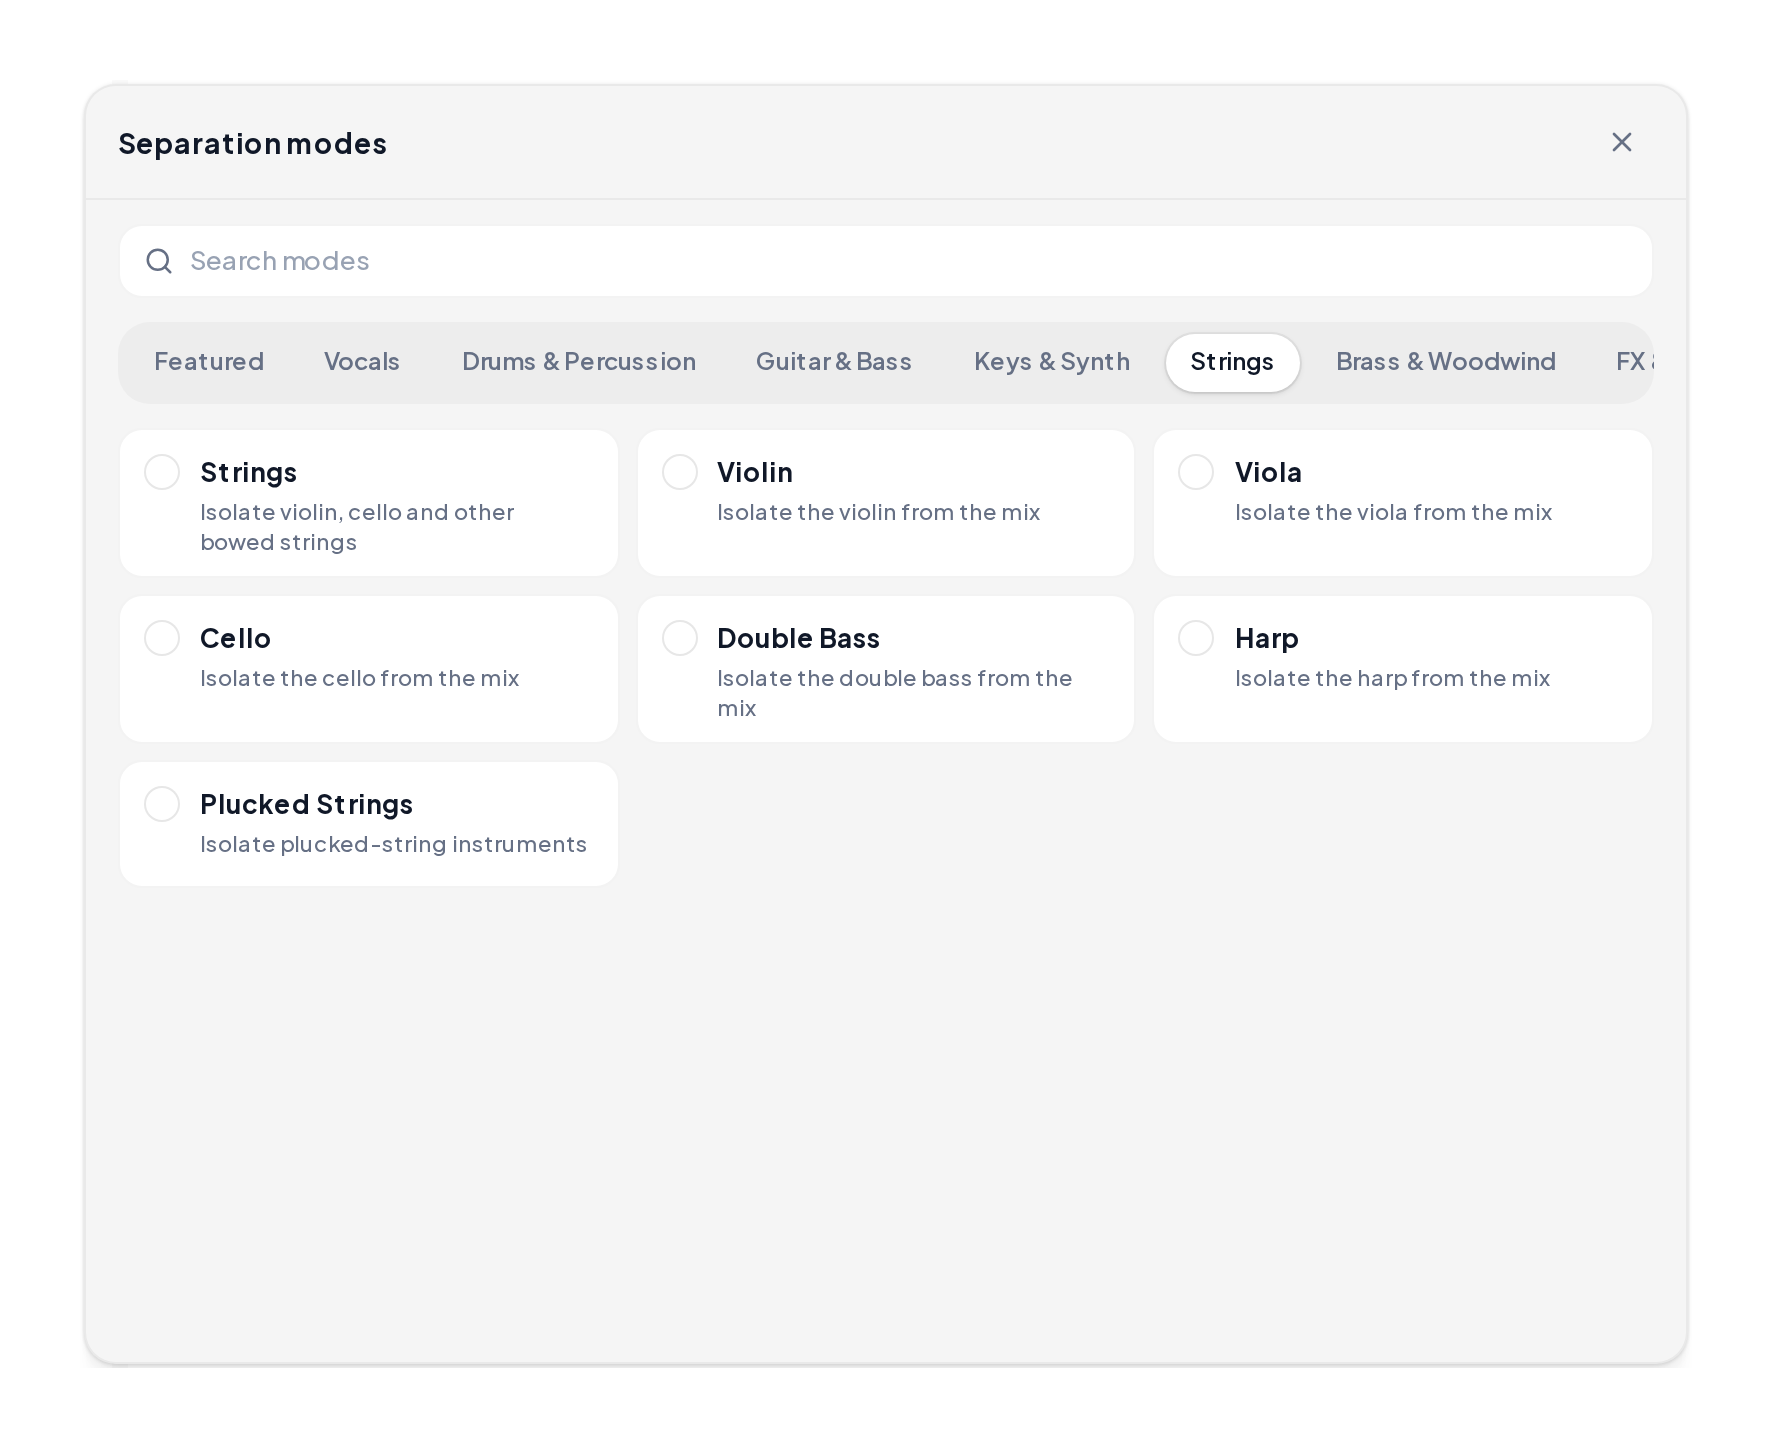The height and width of the screenshot is (1448, 1772).
Task: Click the 'Plucked Strings' card title
Action: pos(306,804)
